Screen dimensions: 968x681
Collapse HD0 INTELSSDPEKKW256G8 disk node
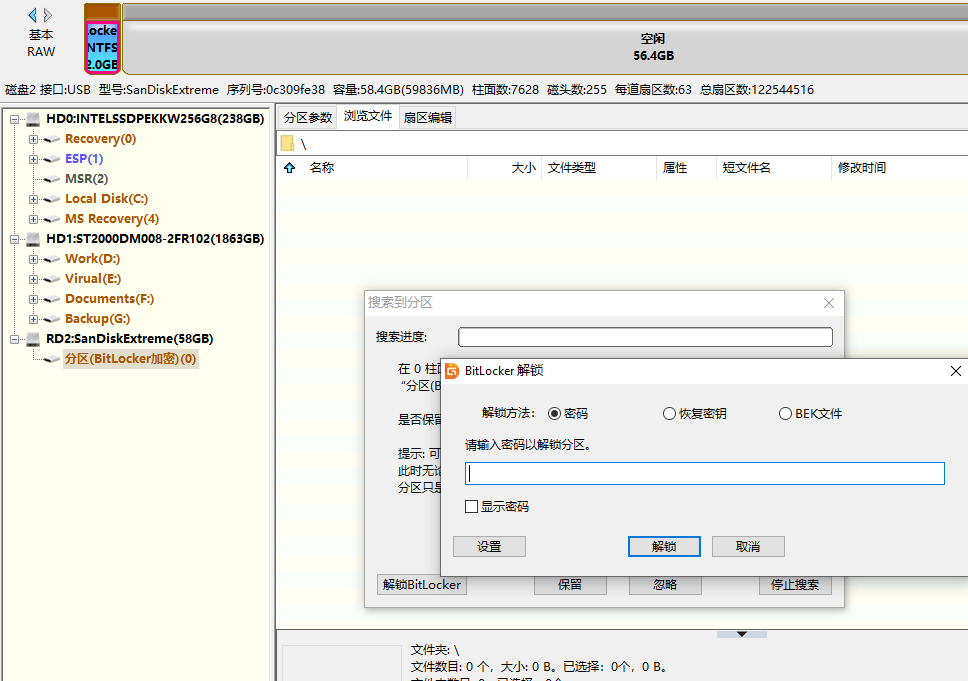tap(14, 119)
